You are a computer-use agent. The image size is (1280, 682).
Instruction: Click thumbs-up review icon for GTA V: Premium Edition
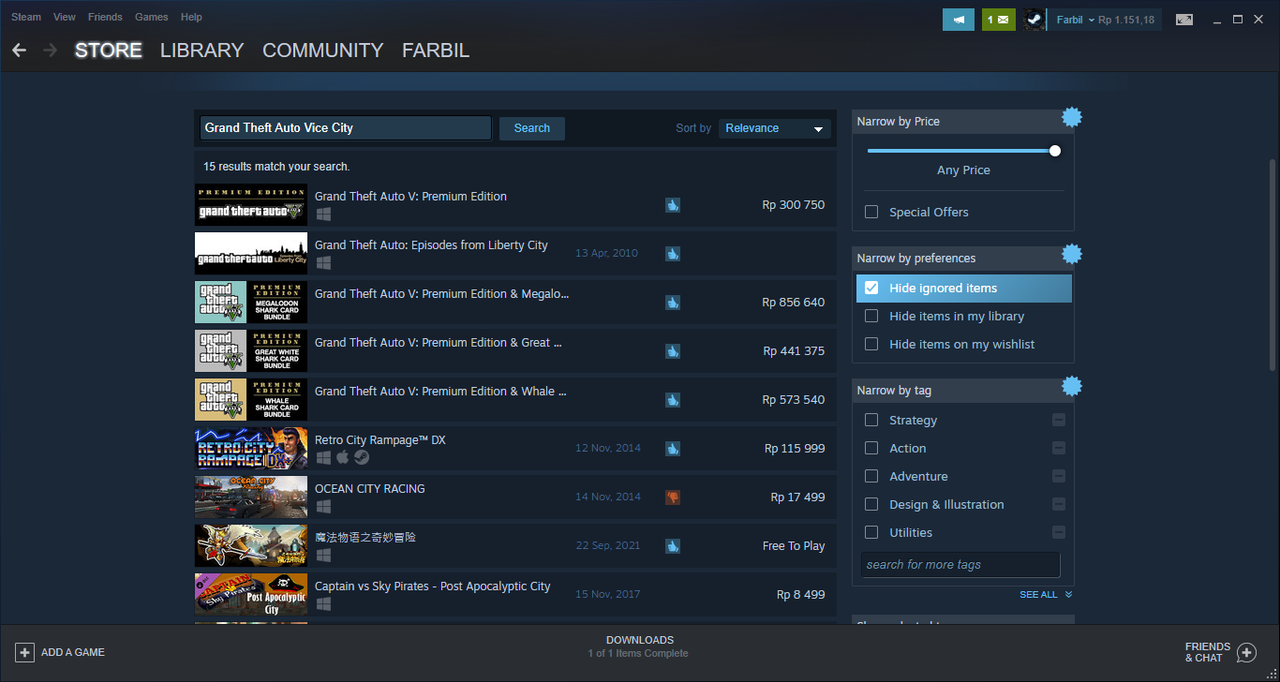[x=673, y=205]
